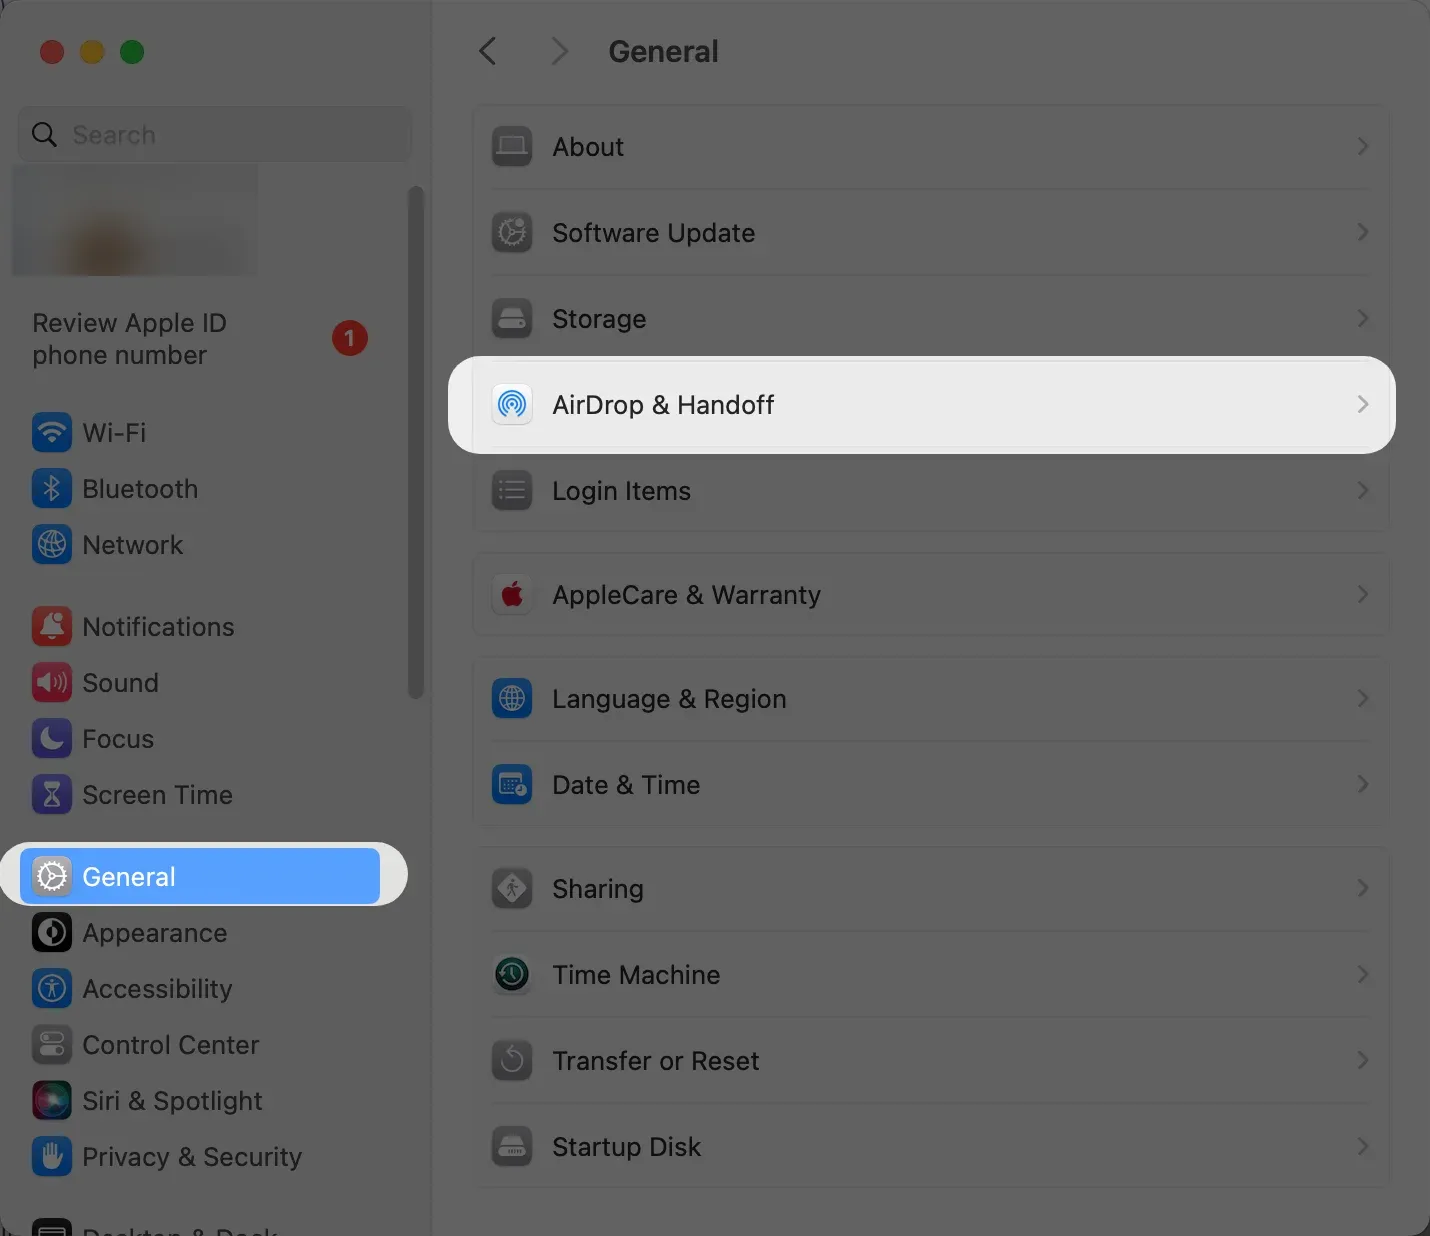Click the Privacy & Security hand icon
The width and height of the screenshot is (1430, 1236).
[52, 1157]
